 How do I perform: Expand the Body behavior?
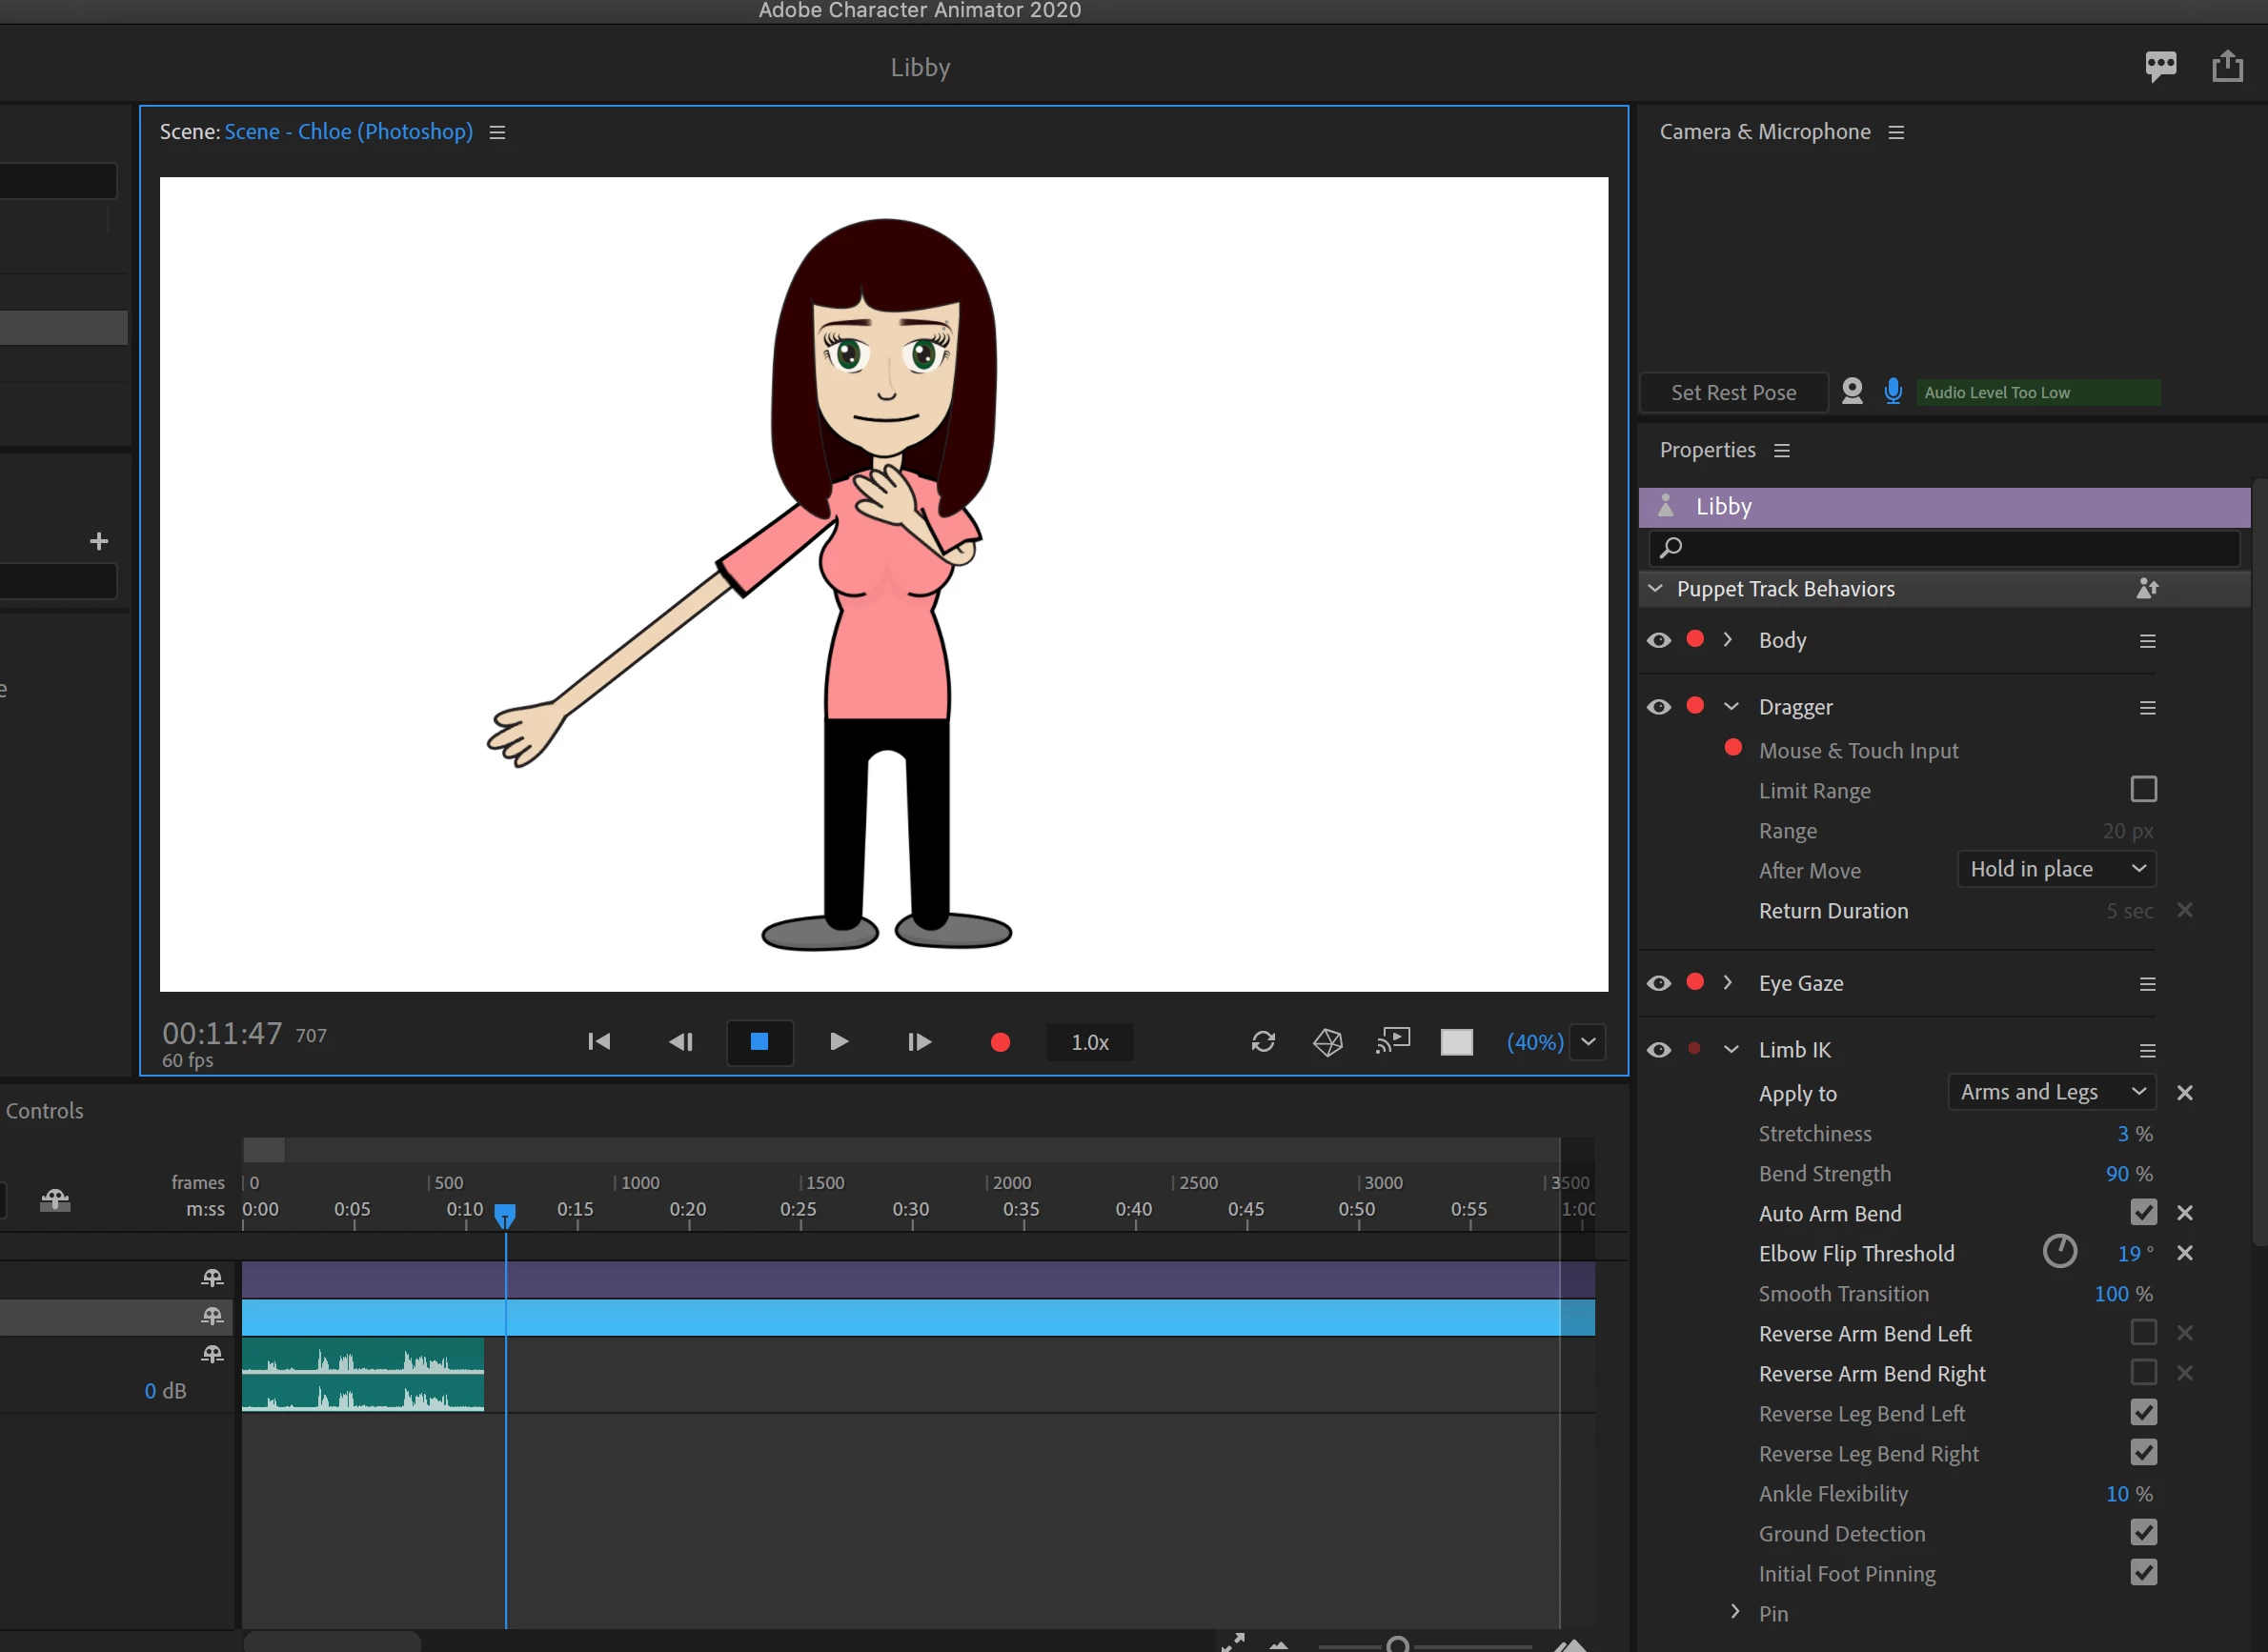click(1727, 640)
